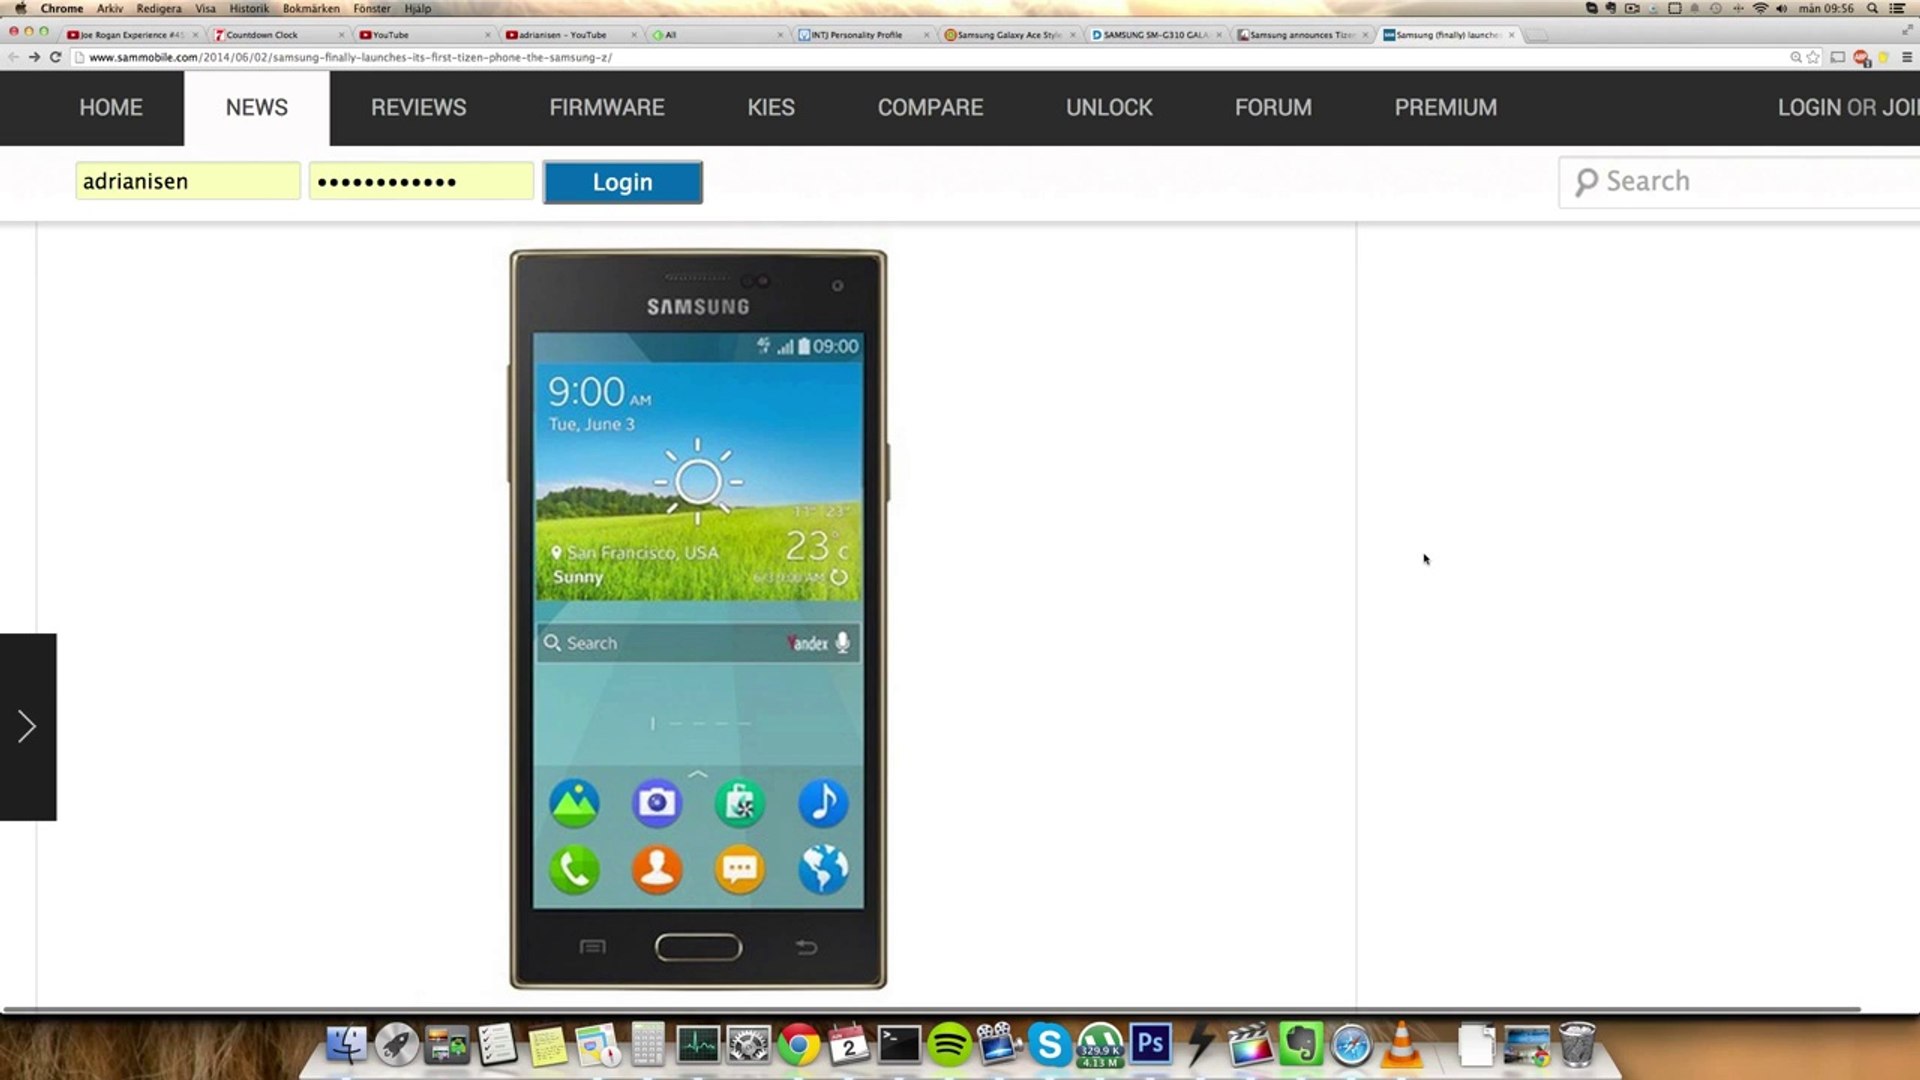
Task: Open the Bokmärken menu
Action: [310, 8]
